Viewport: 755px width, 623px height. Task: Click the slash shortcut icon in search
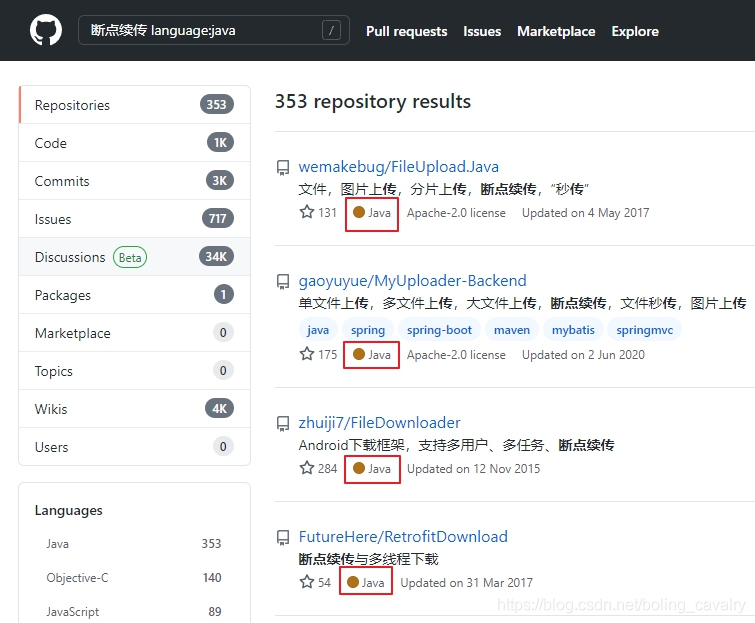tap(331, 30)
